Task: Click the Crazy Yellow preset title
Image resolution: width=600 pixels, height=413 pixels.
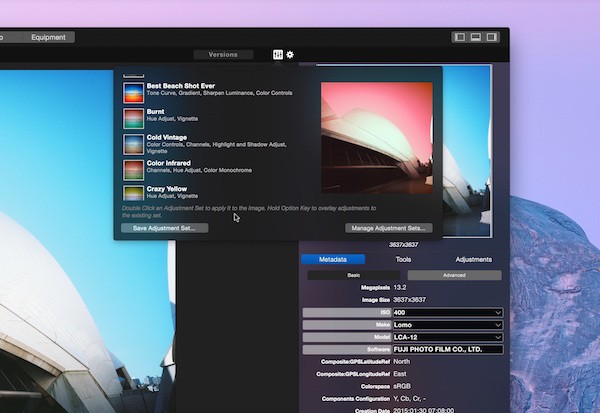Action: 167,189
